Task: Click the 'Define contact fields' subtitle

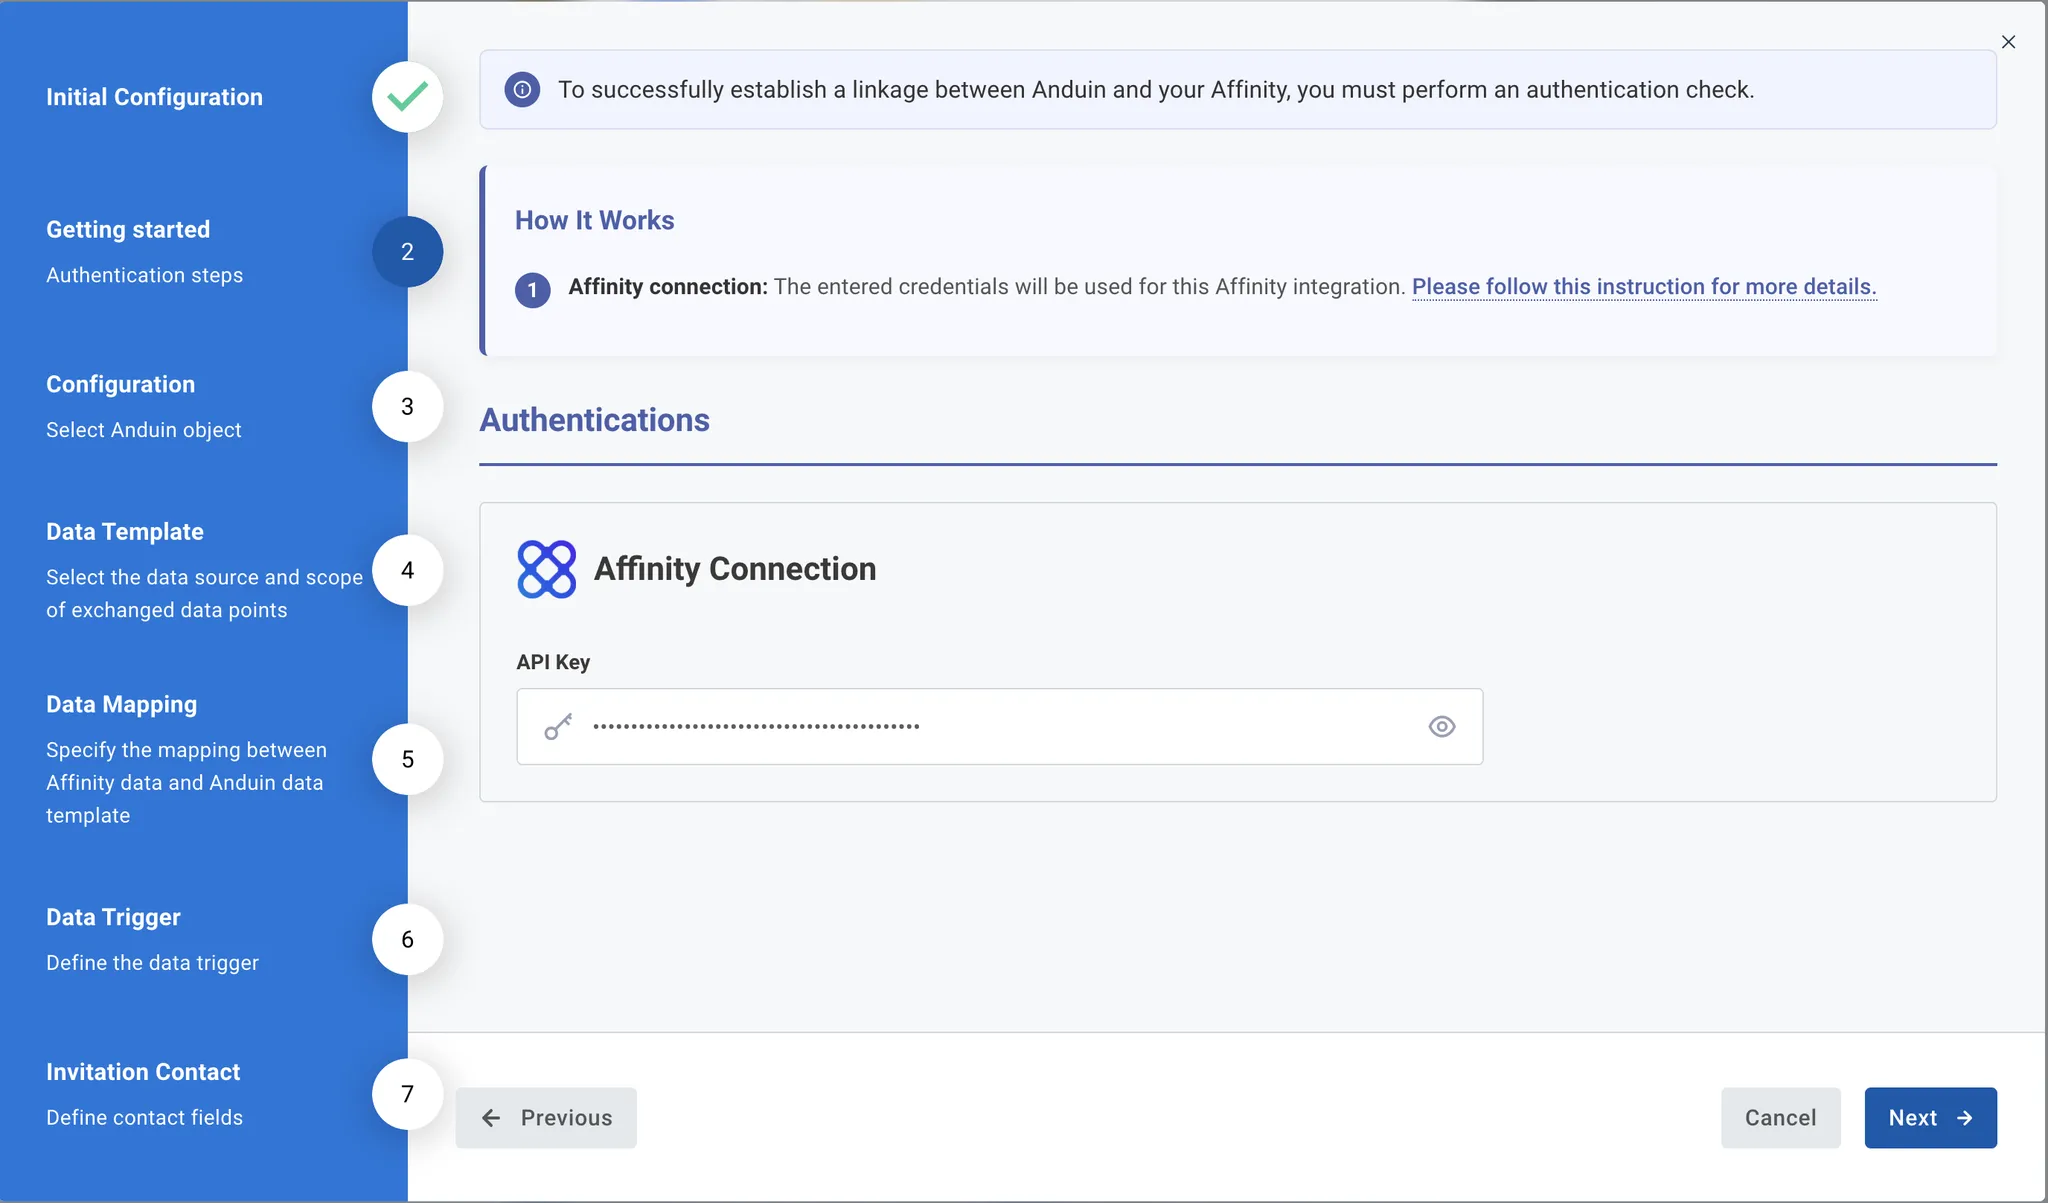Action: tap(144, 1118)
